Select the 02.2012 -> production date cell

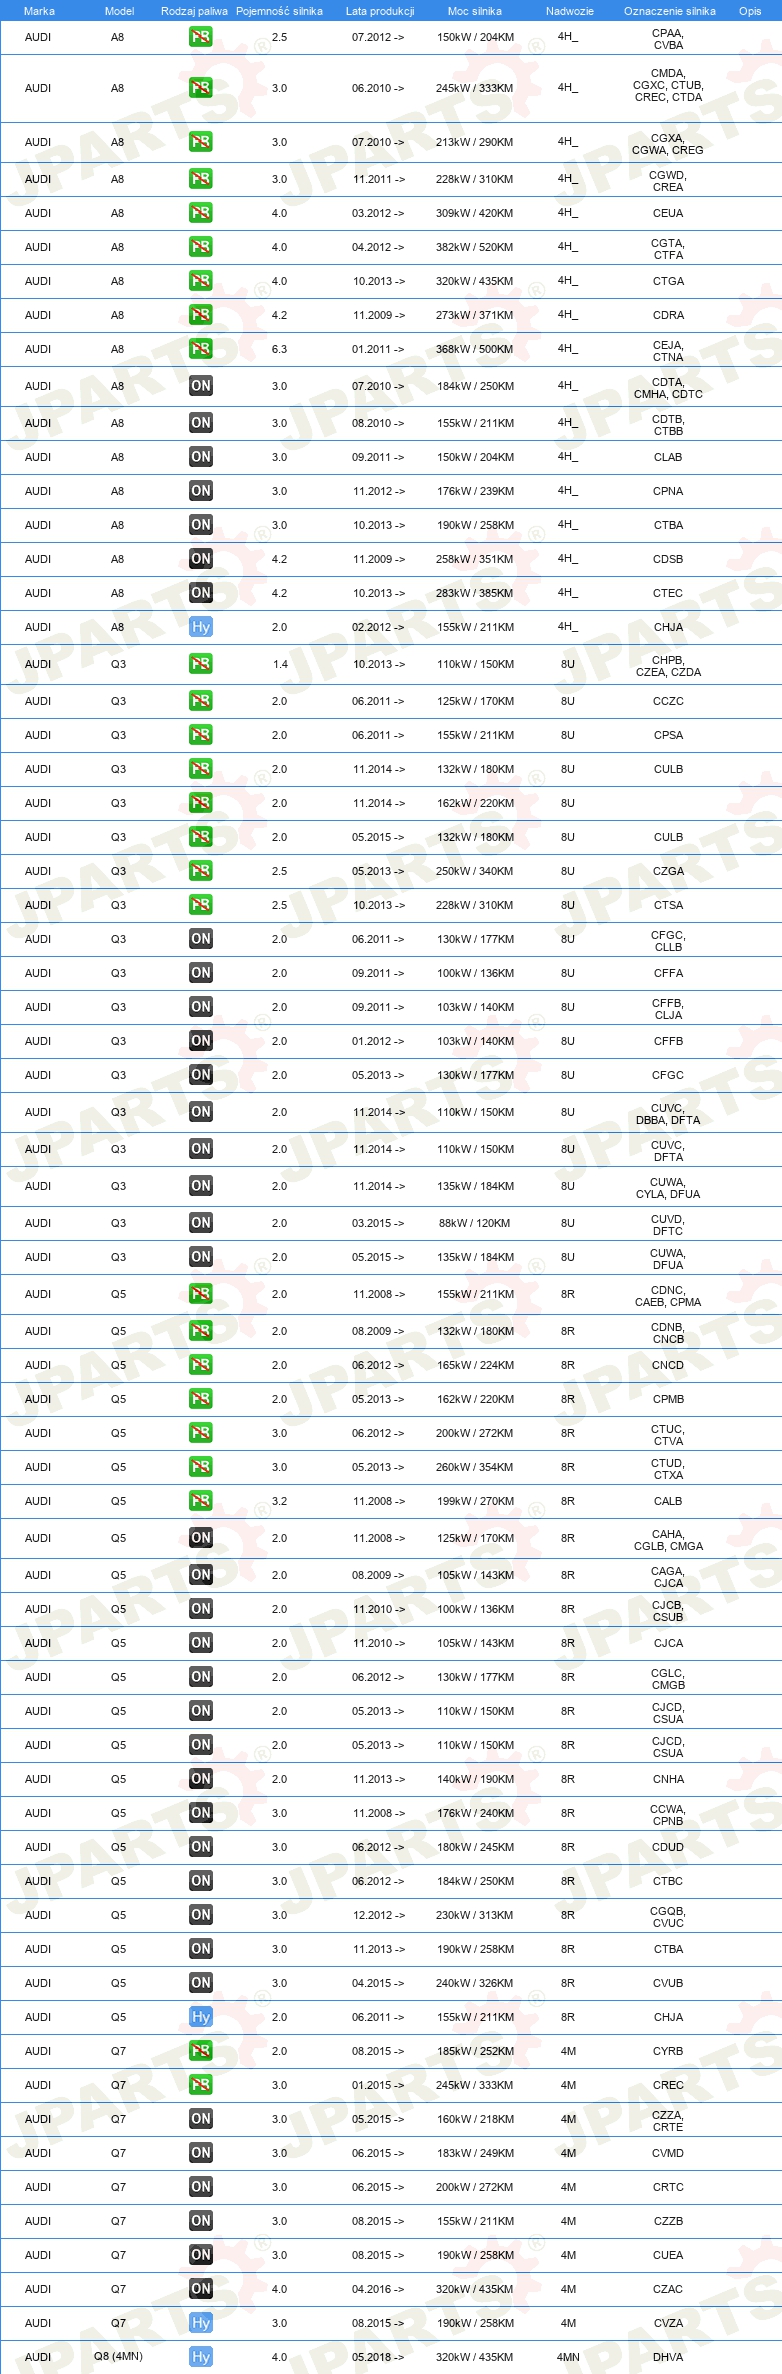(x=378, y=627)
